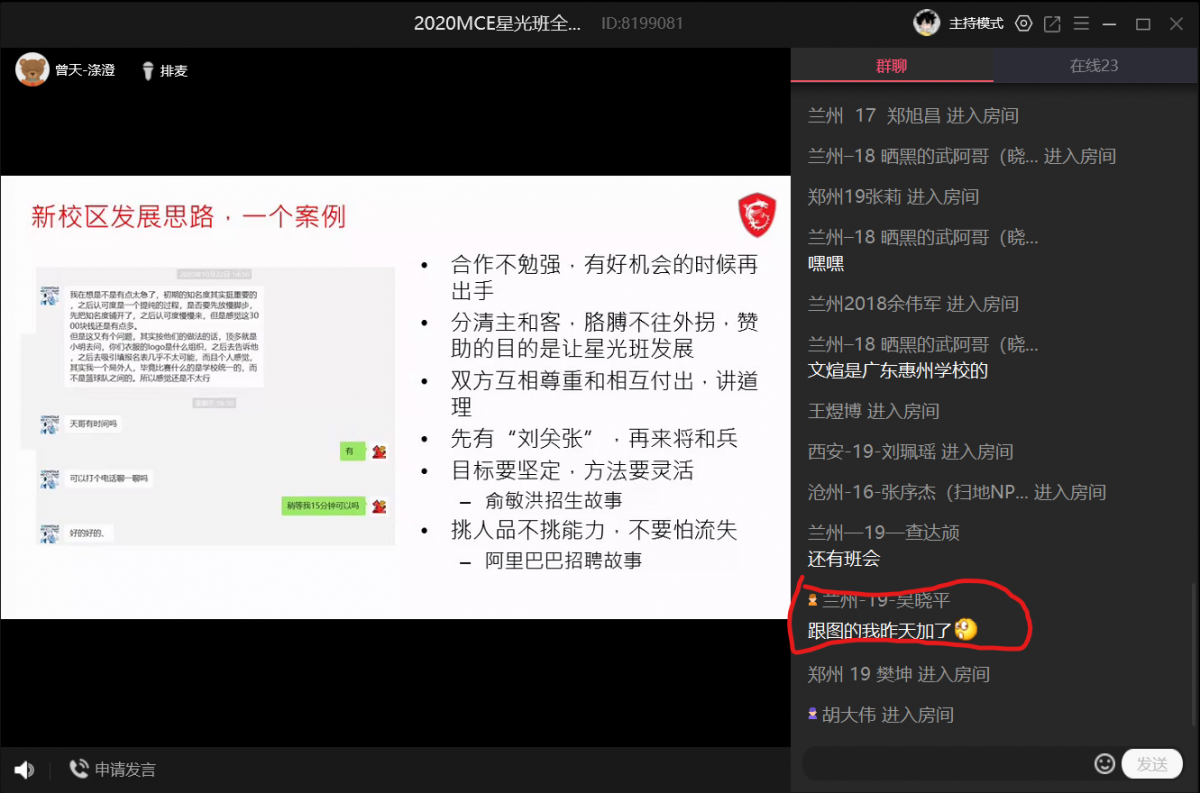
Task: Click the red dragon shield logo on slide
Action: click(x=757, y=216)
